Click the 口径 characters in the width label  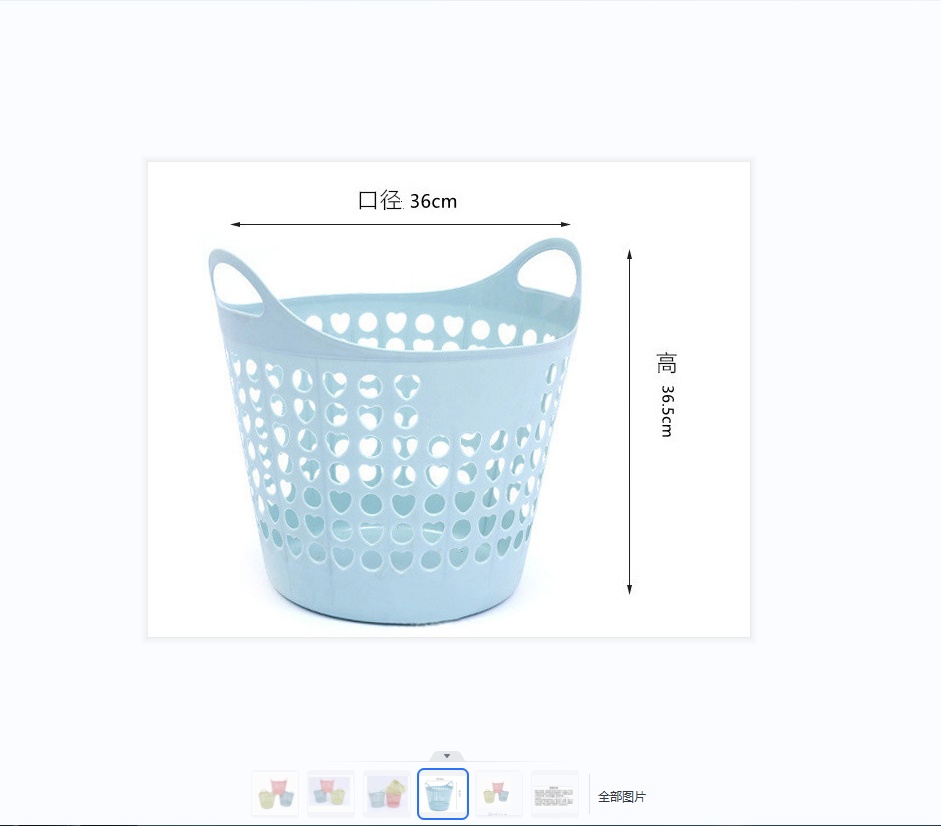(x=380, y=200)
